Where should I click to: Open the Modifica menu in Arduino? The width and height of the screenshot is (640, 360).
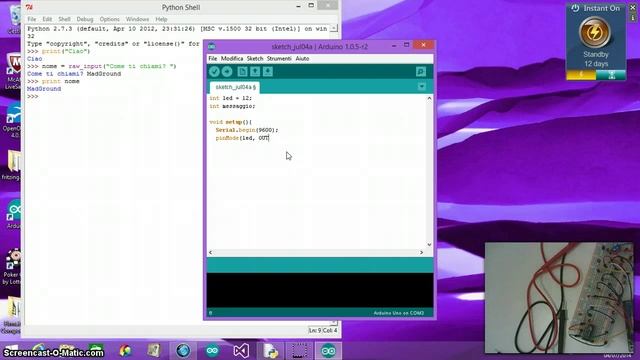[x=232, y=58]
